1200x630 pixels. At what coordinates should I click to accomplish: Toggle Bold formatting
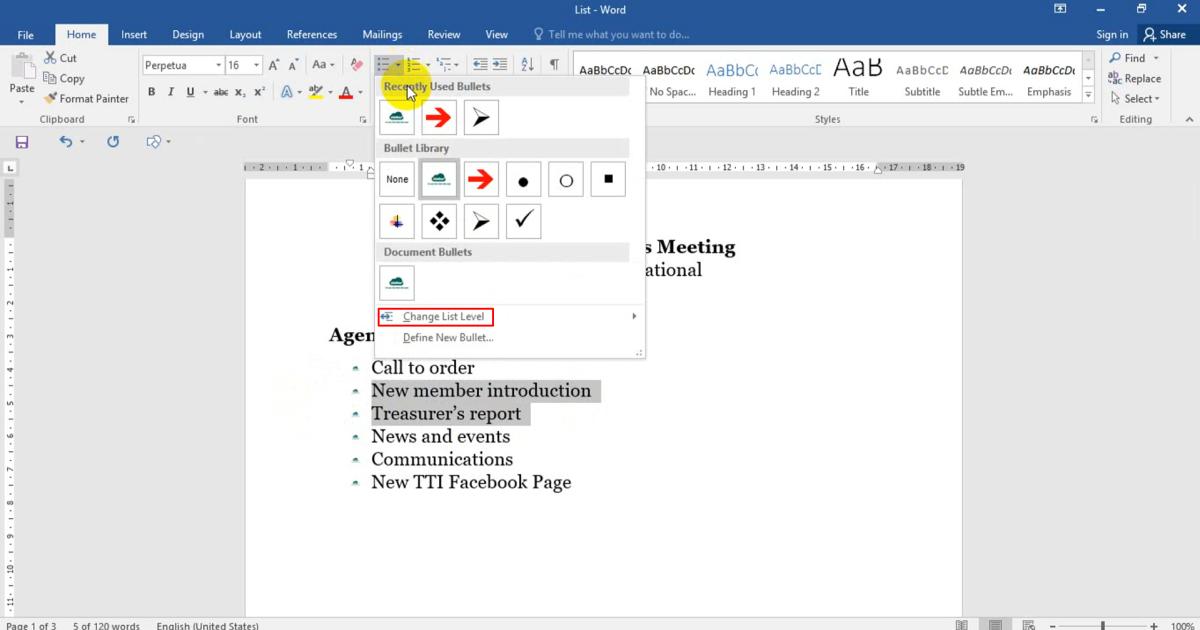pyautogui.click(x=152, y=92)
